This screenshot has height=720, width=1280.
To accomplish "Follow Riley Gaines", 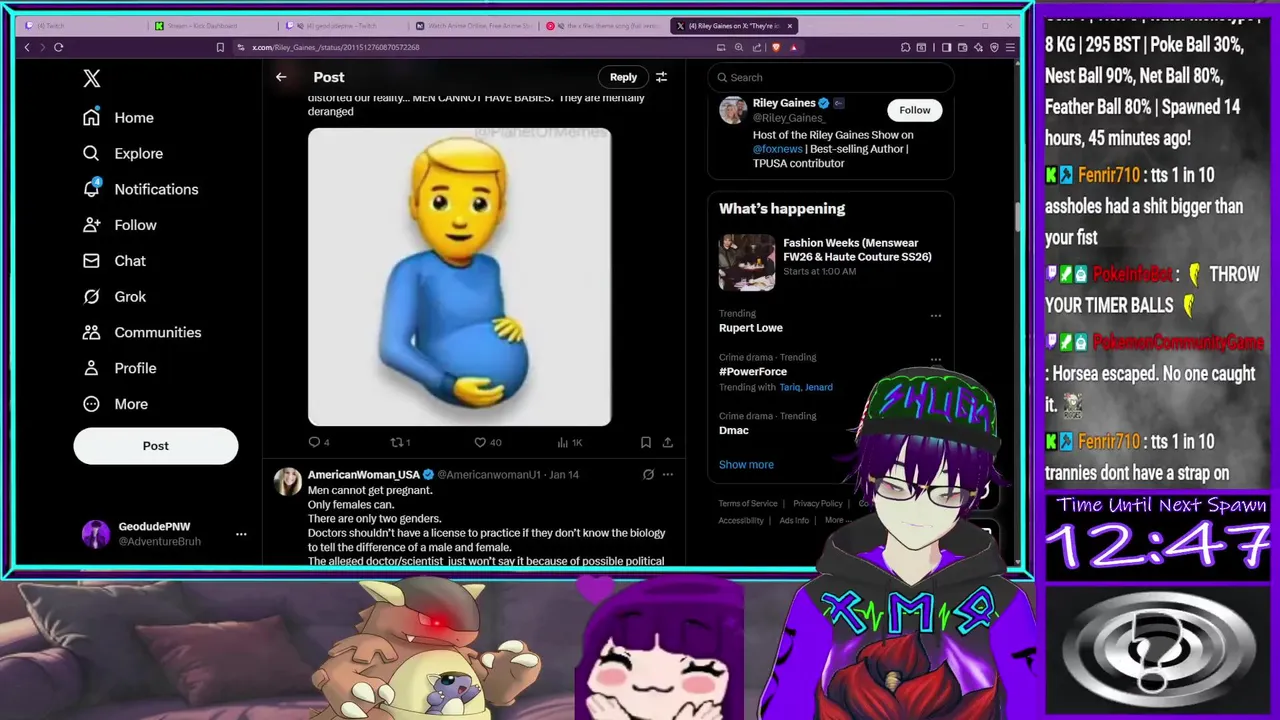I will click(914, 110).
